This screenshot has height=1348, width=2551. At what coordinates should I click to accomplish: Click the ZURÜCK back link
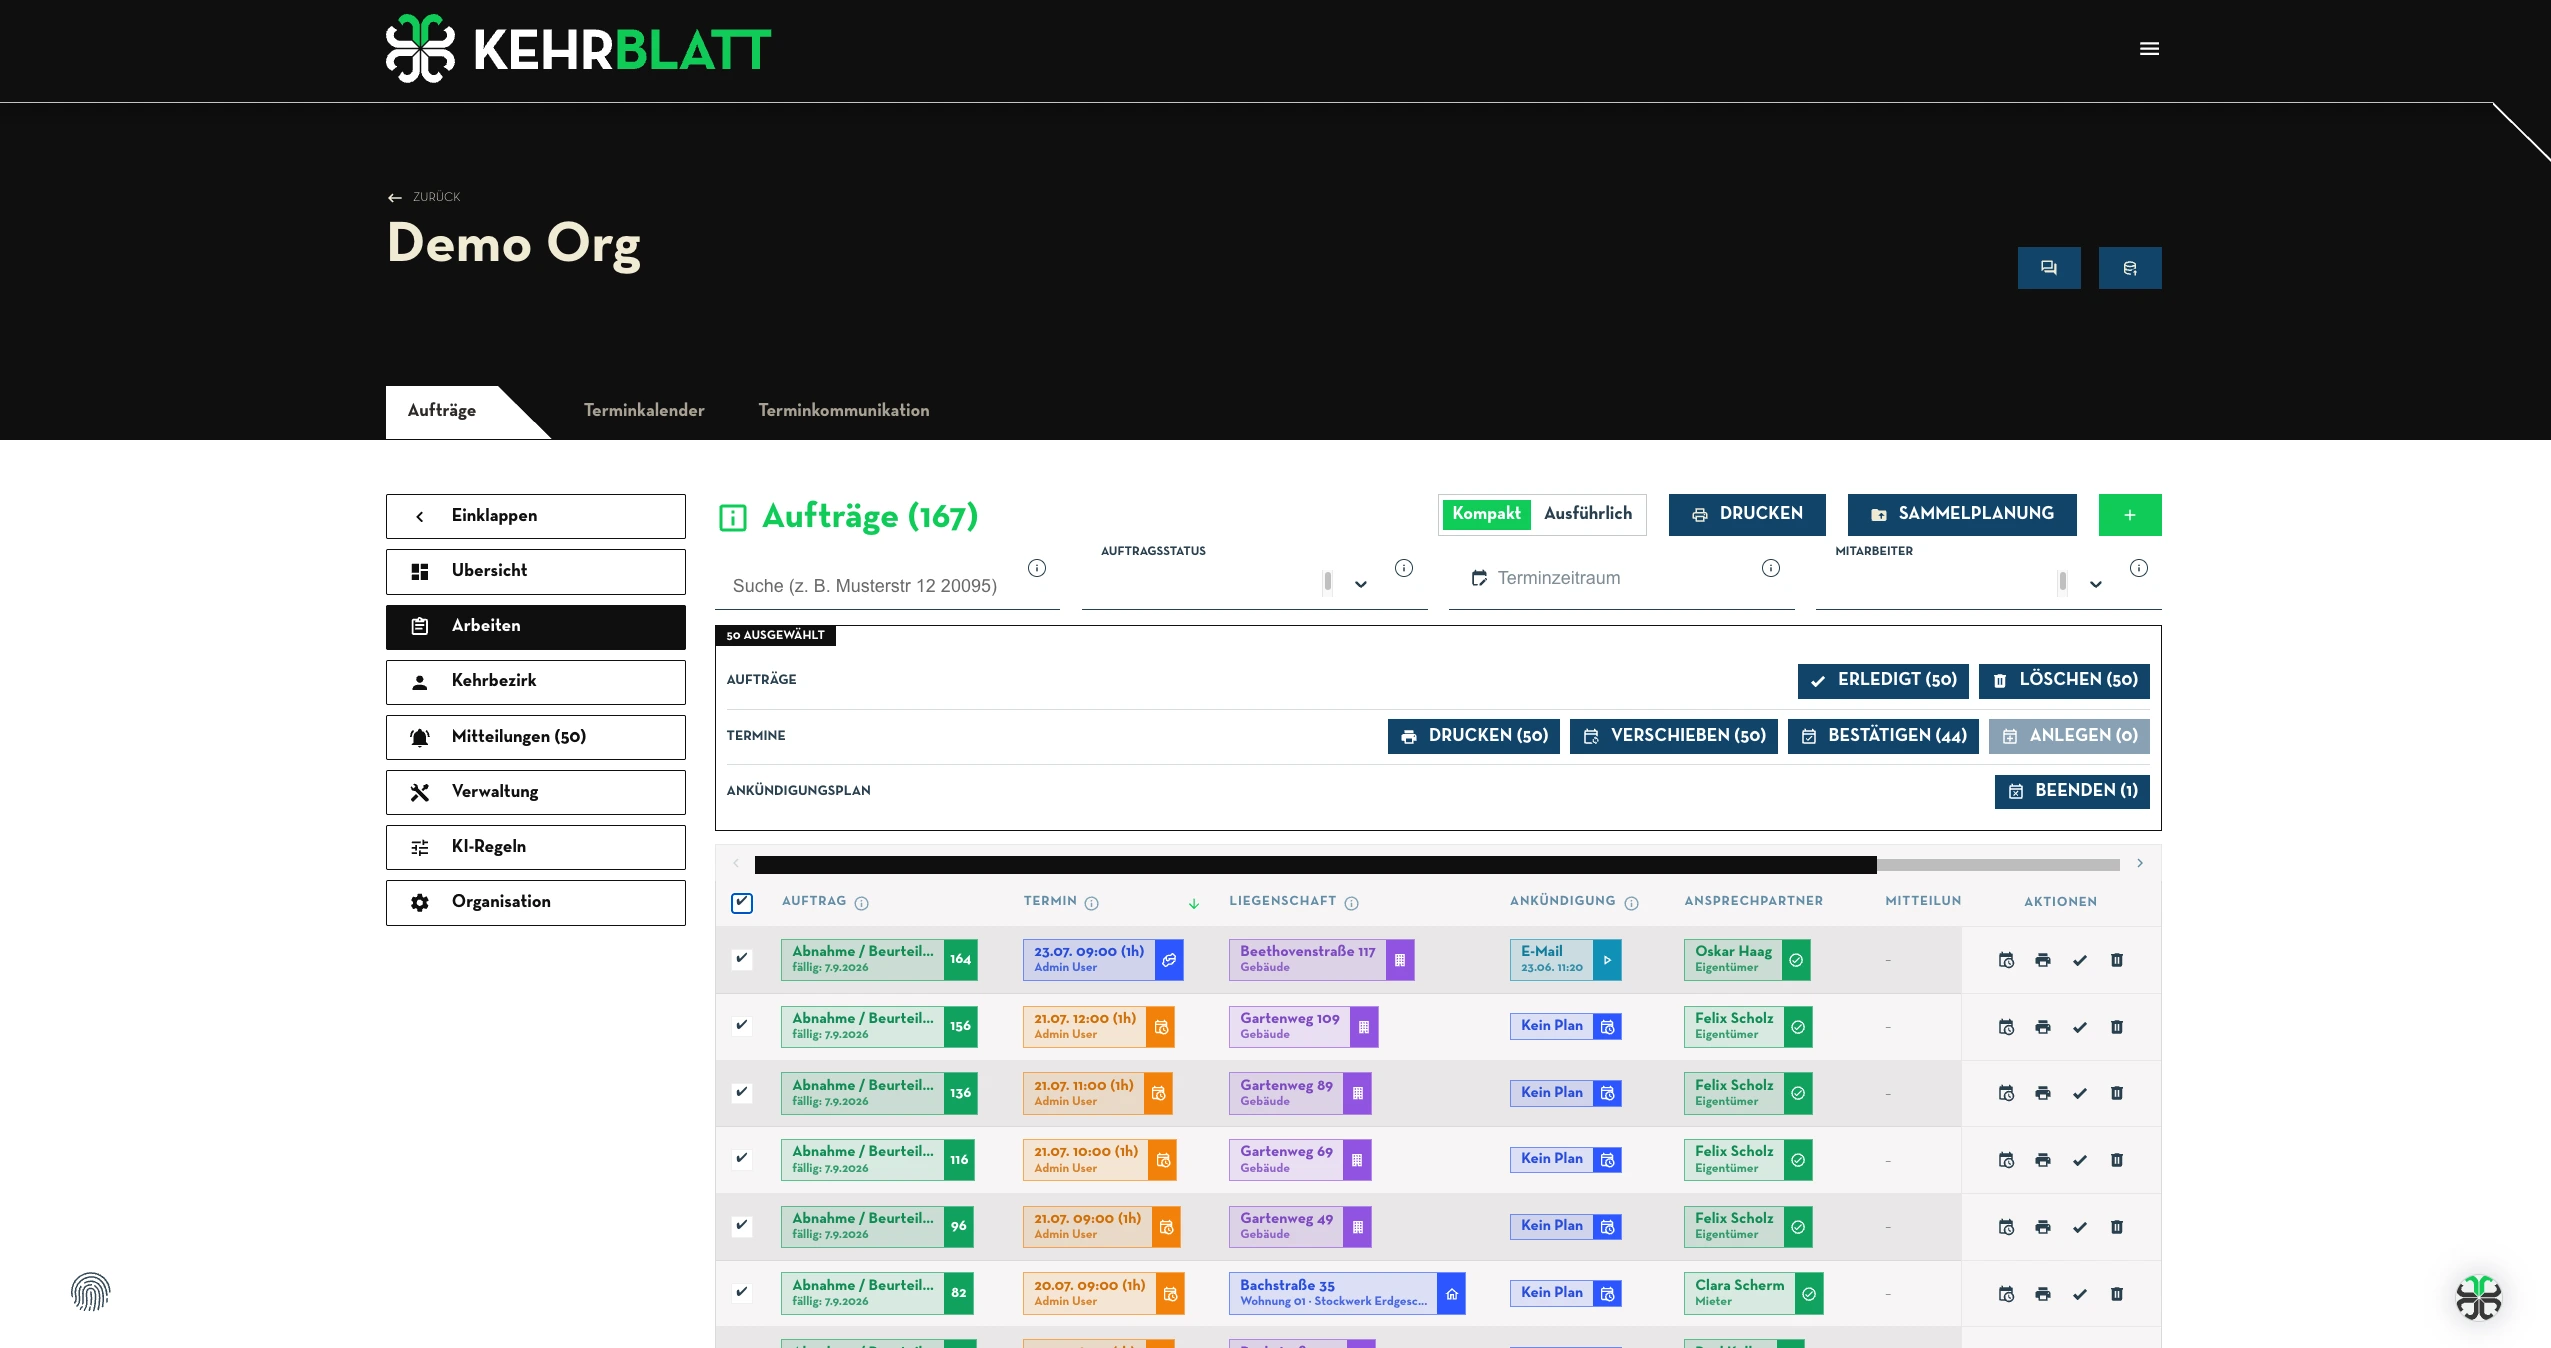coord(425,197)
